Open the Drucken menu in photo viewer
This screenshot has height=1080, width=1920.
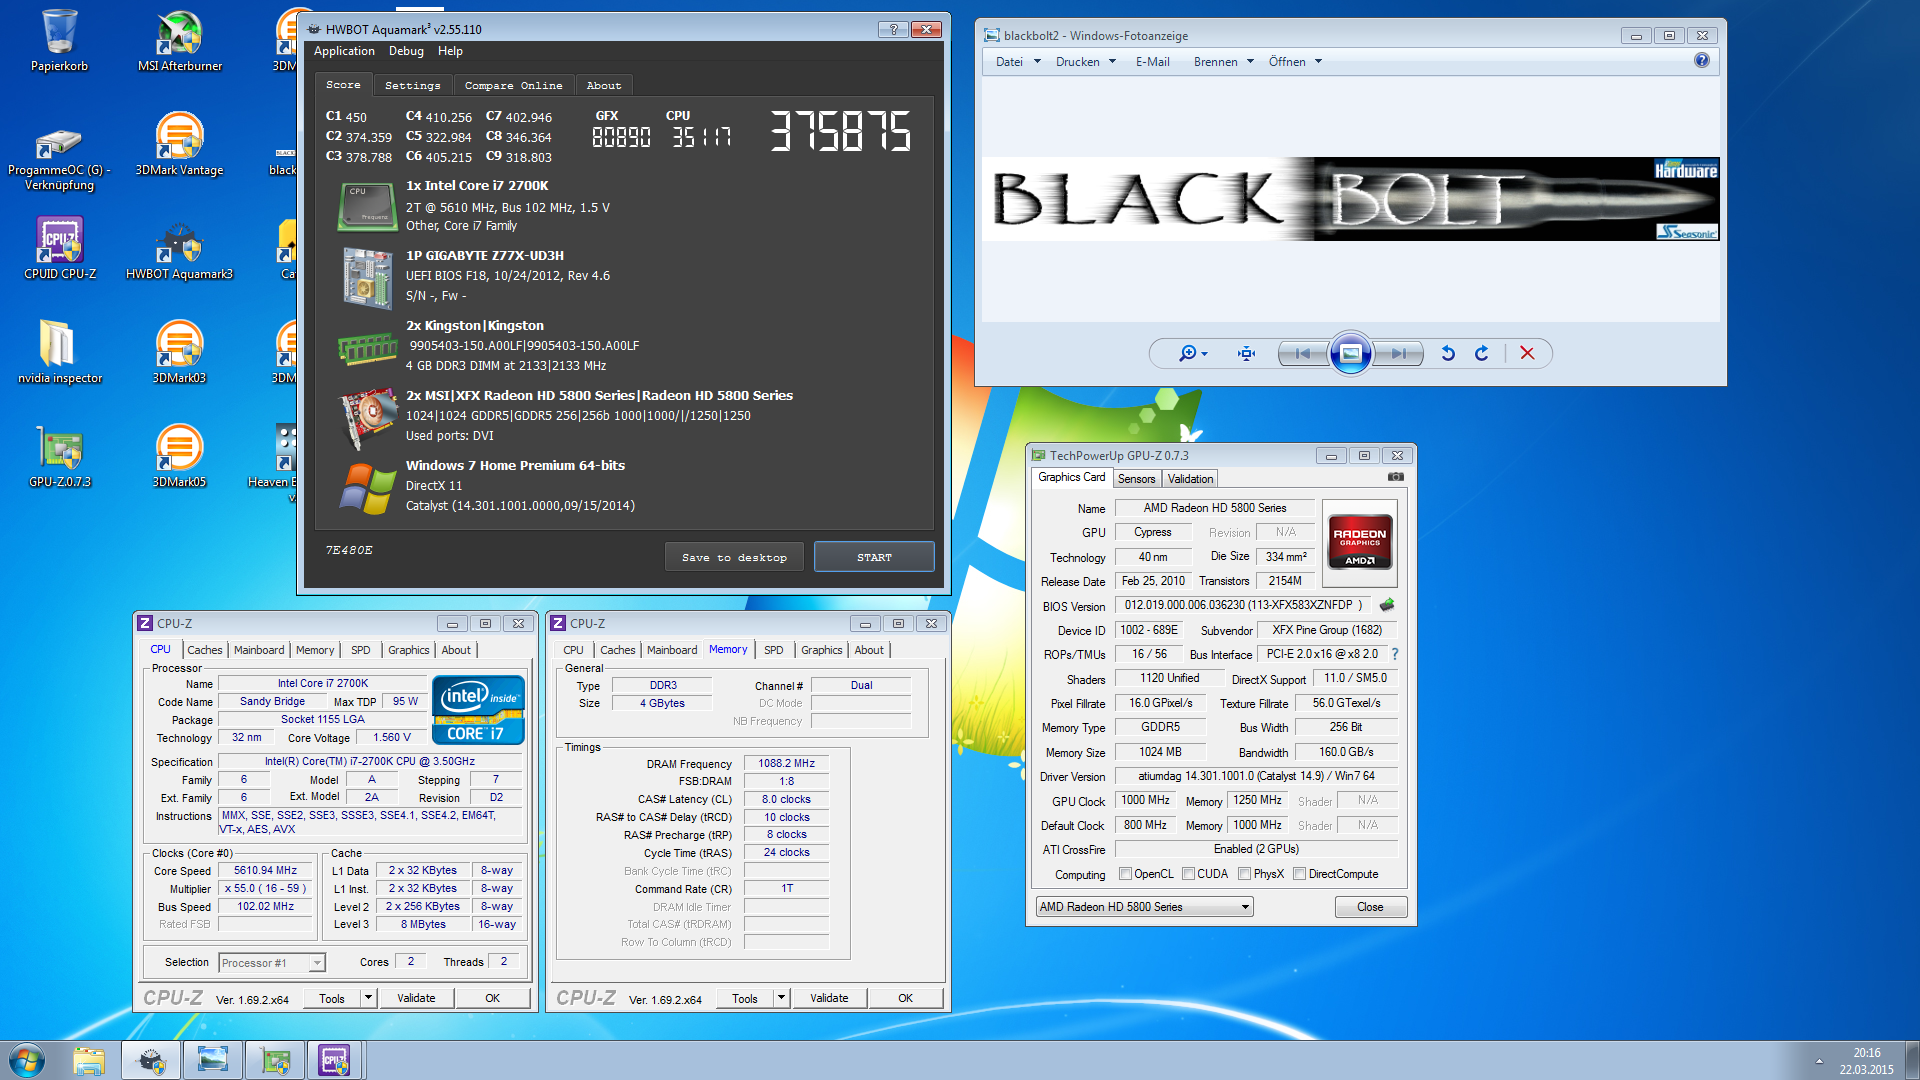point(1086,62)
